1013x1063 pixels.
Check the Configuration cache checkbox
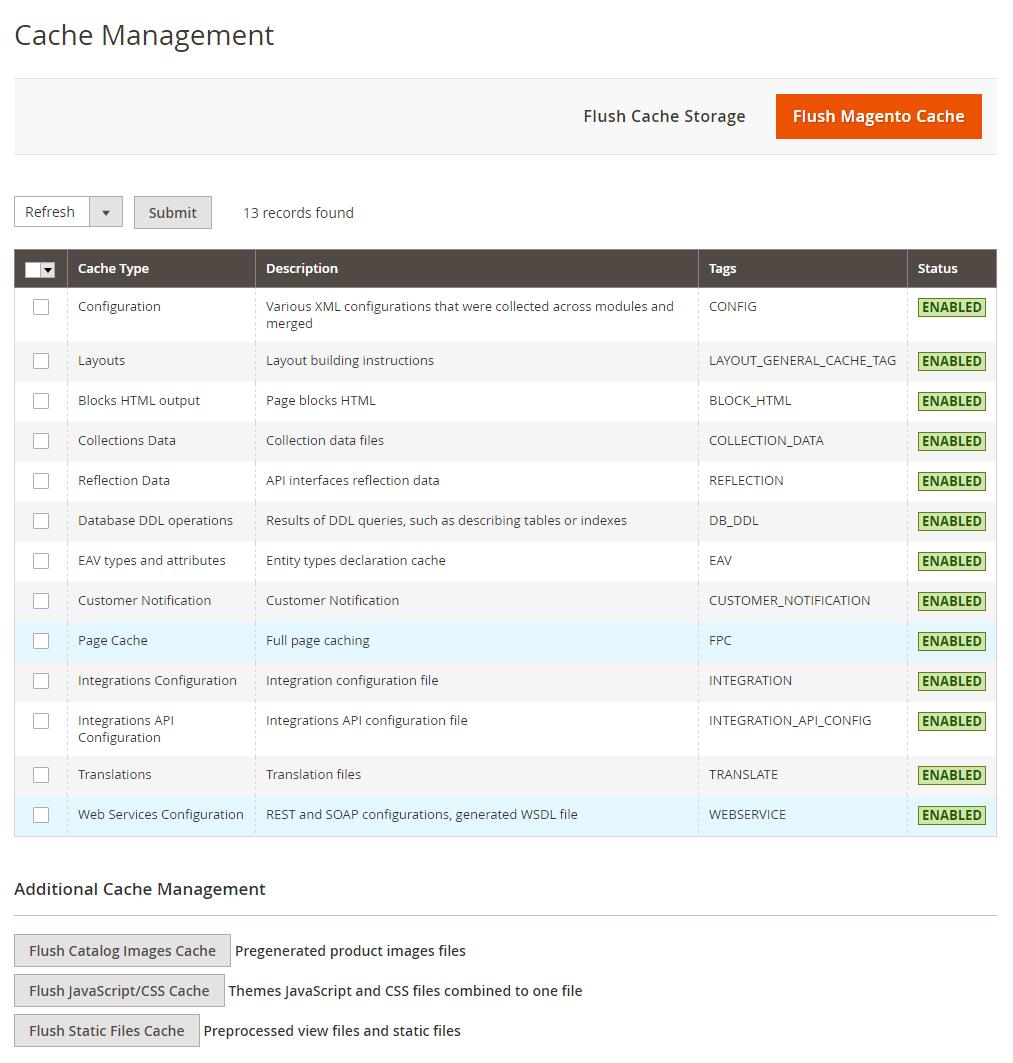[x=41, y=307]
